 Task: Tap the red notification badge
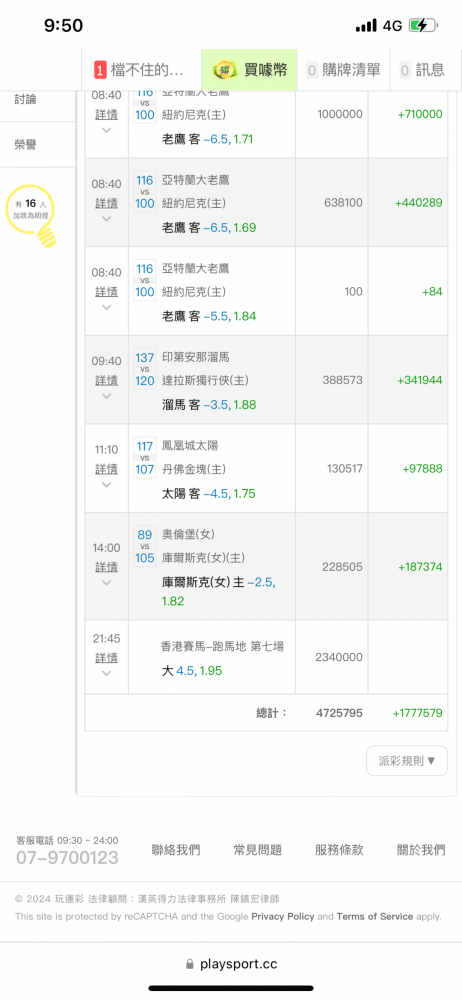coord(100,70)
